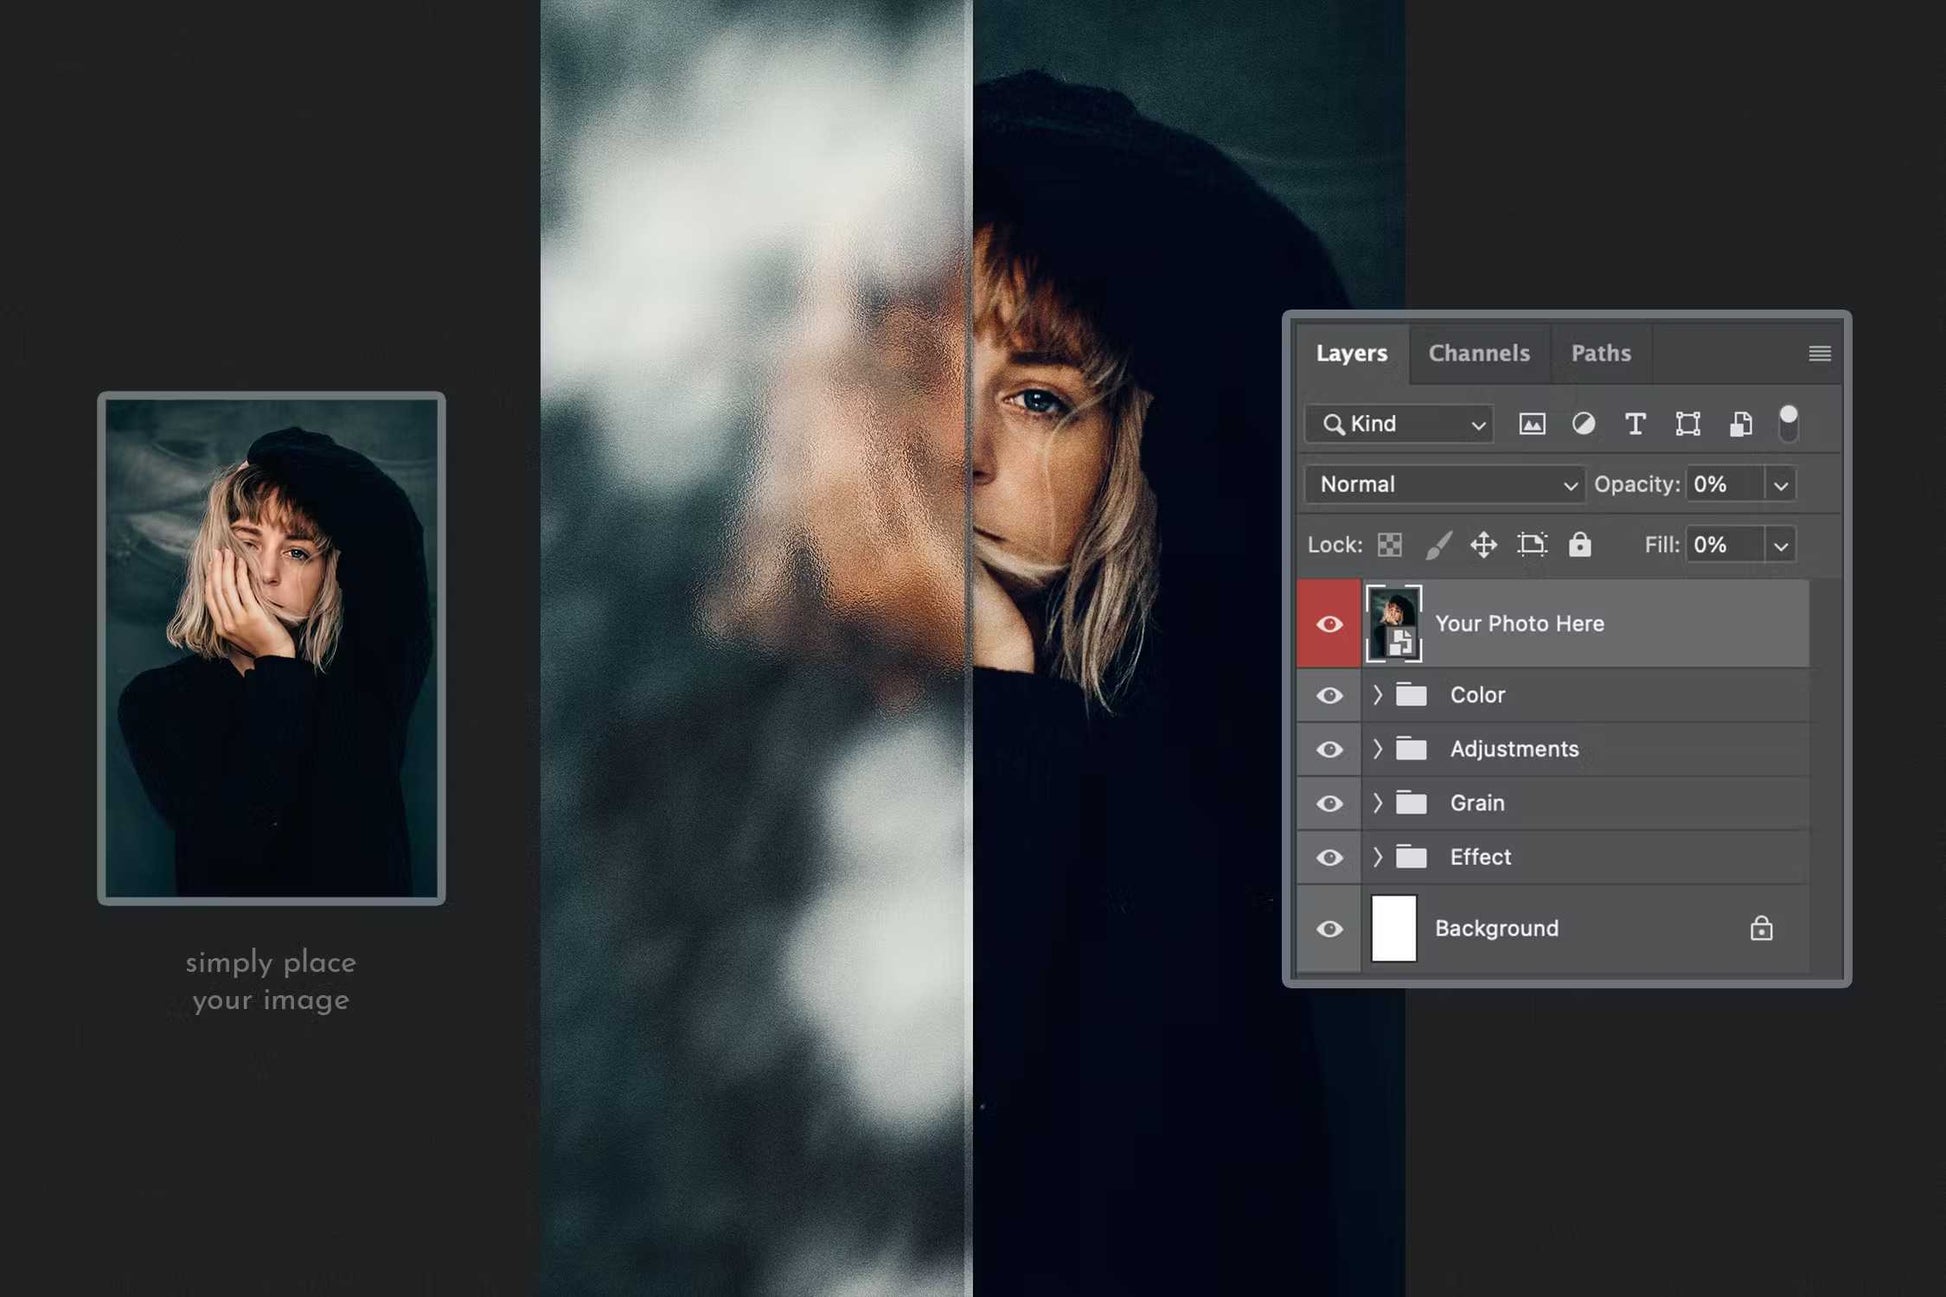Switch to the Paths tab

coord(1600,353)
